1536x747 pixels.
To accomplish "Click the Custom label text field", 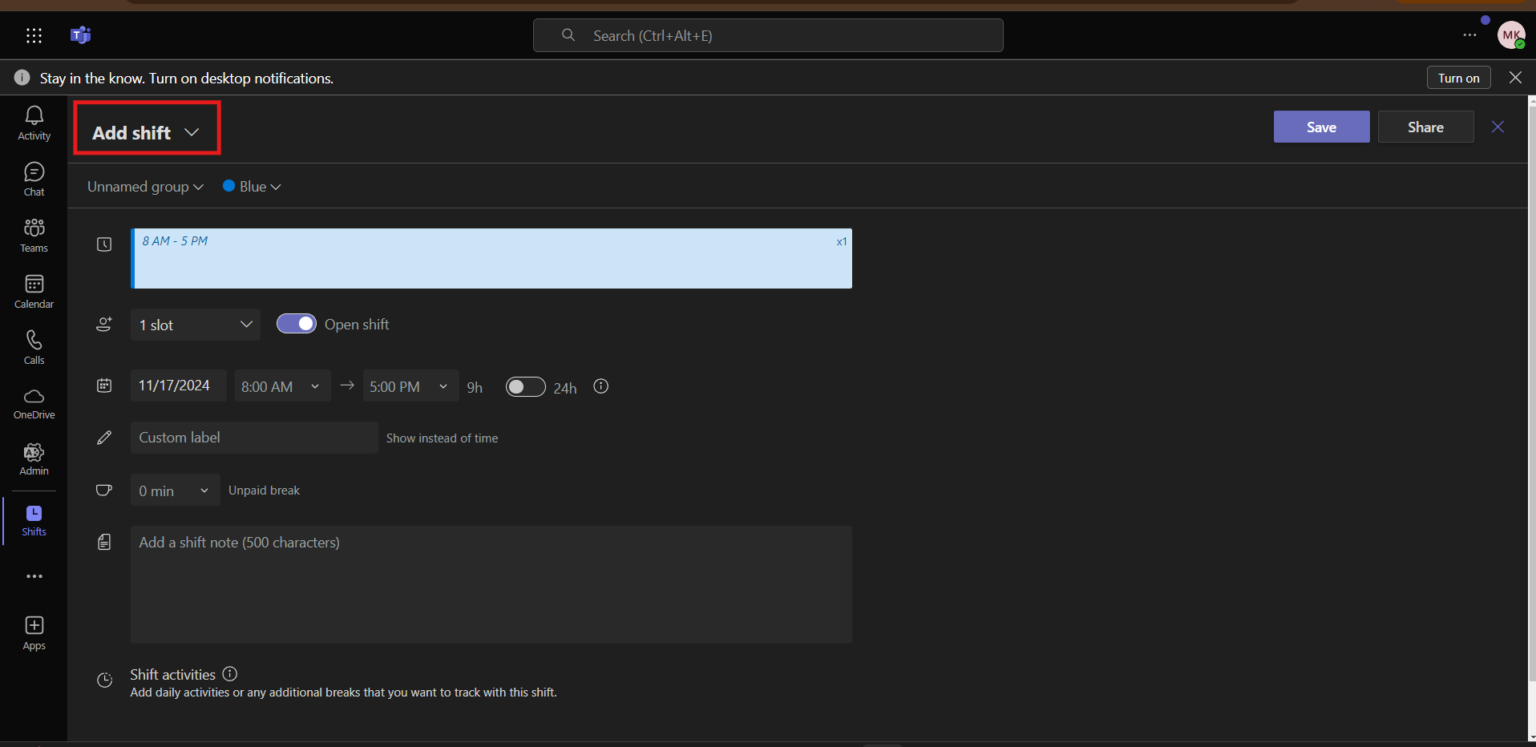I will tap(254, 438).
